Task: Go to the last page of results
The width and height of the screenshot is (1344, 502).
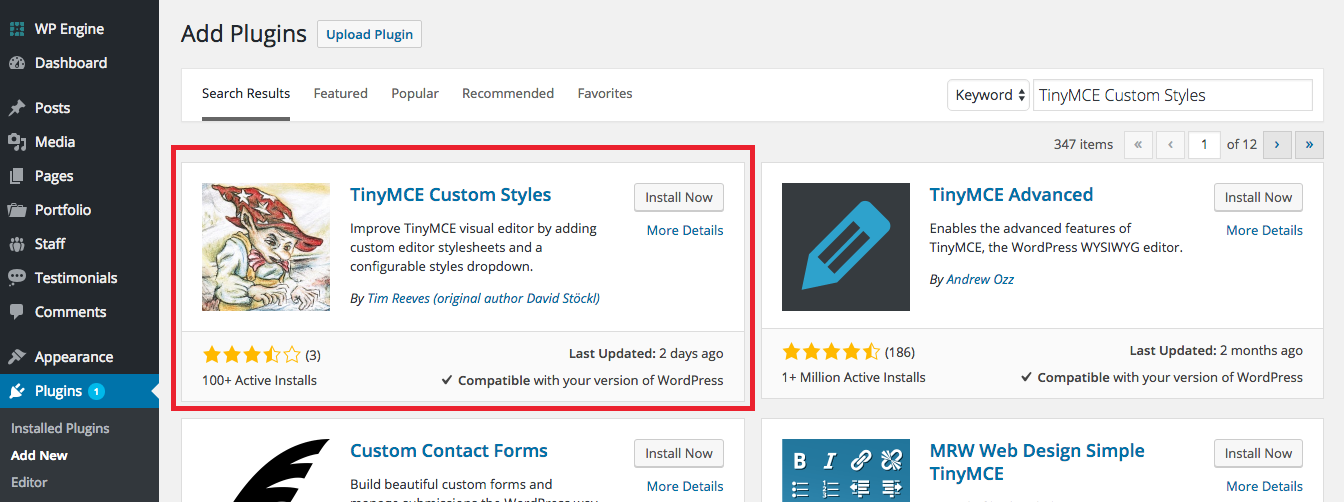Action: (1310, 144)
